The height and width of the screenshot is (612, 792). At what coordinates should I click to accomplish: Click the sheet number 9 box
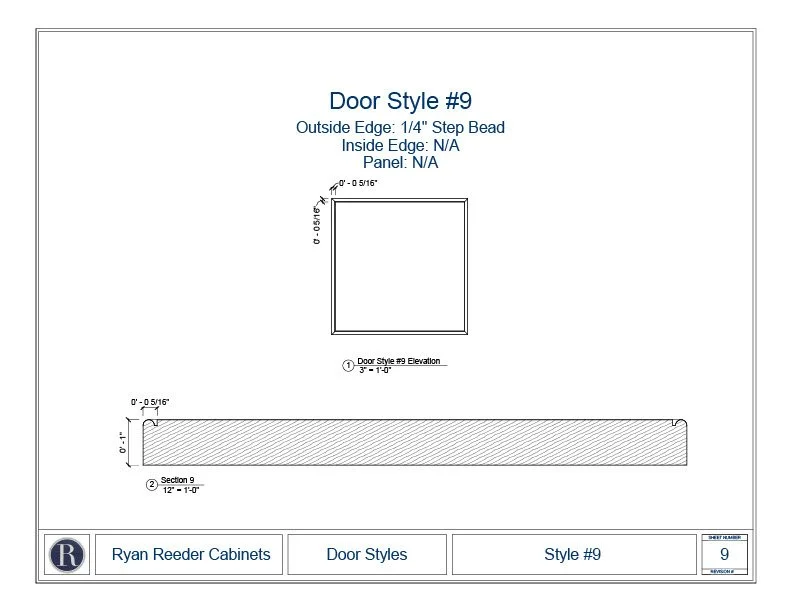(724, 554)
